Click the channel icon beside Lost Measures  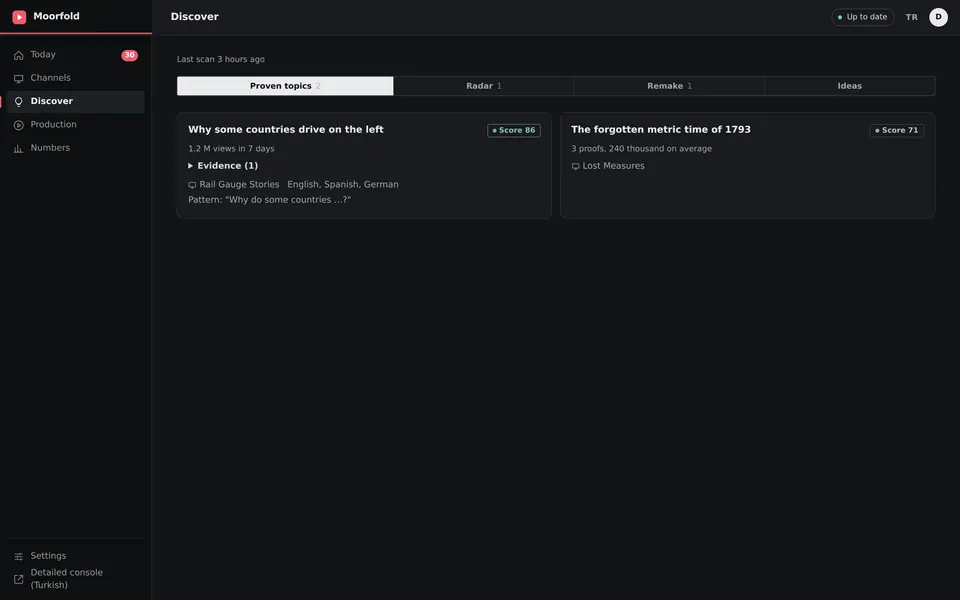click(576, 167)
